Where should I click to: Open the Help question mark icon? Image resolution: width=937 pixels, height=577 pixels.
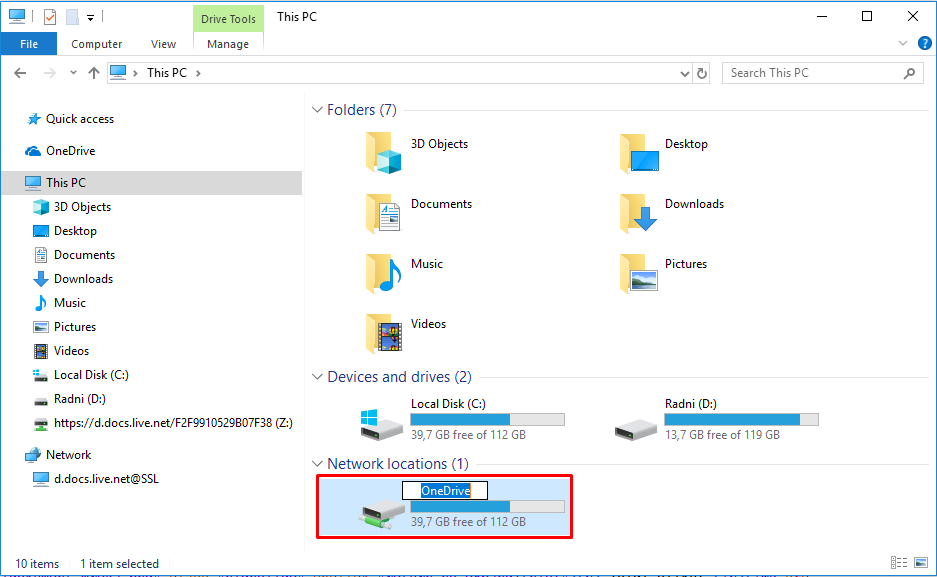pyautogui.click(x=924, y=43)
